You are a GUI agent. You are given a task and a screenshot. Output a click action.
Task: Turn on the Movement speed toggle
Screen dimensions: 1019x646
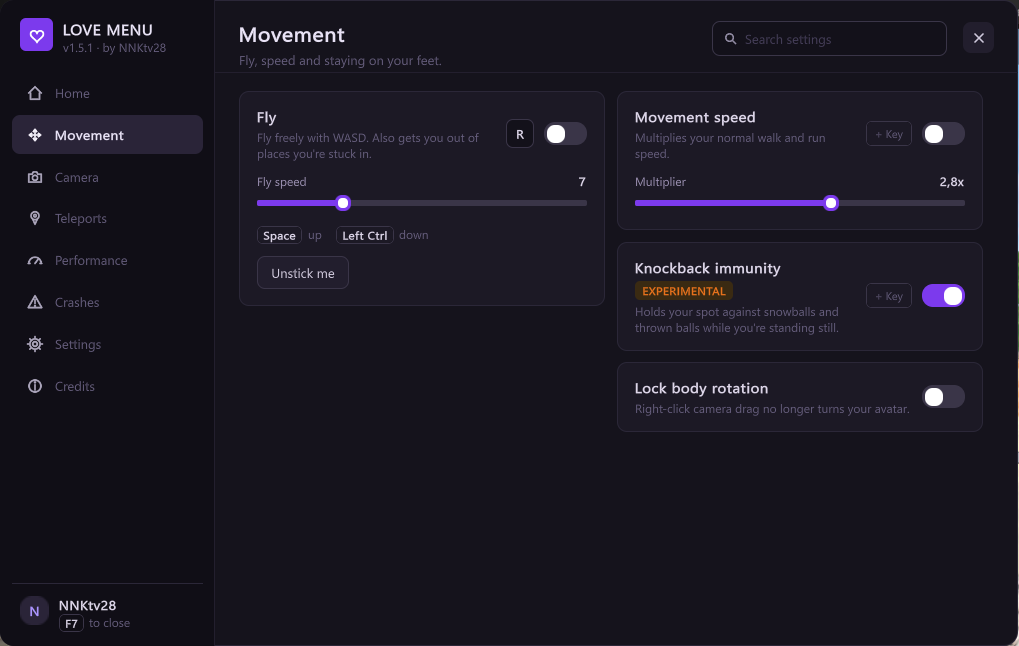pyautogui.click(x=943, y=134)
